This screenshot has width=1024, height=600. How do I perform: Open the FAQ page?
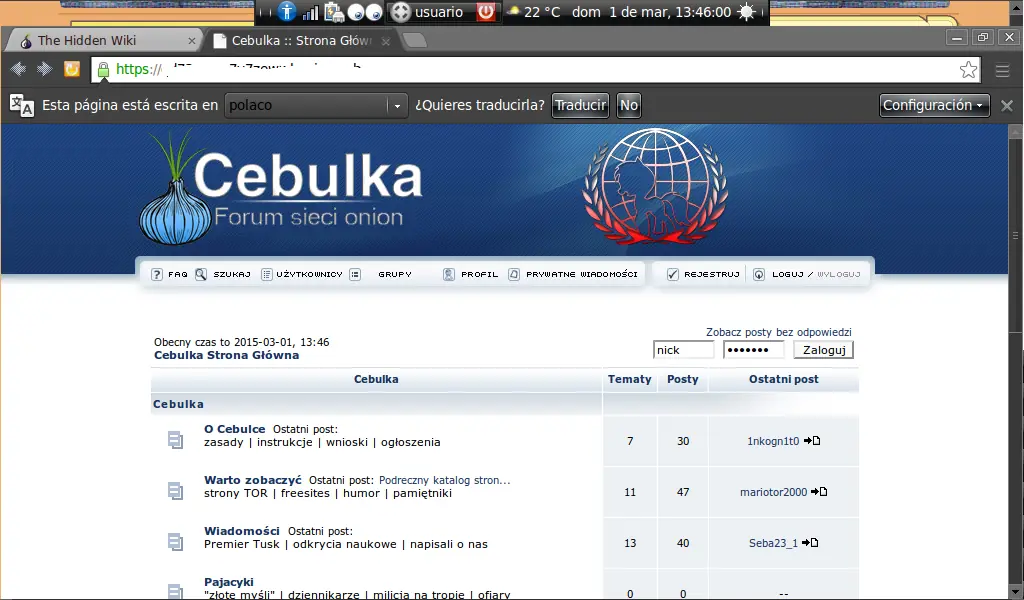(x=178, y=274)
